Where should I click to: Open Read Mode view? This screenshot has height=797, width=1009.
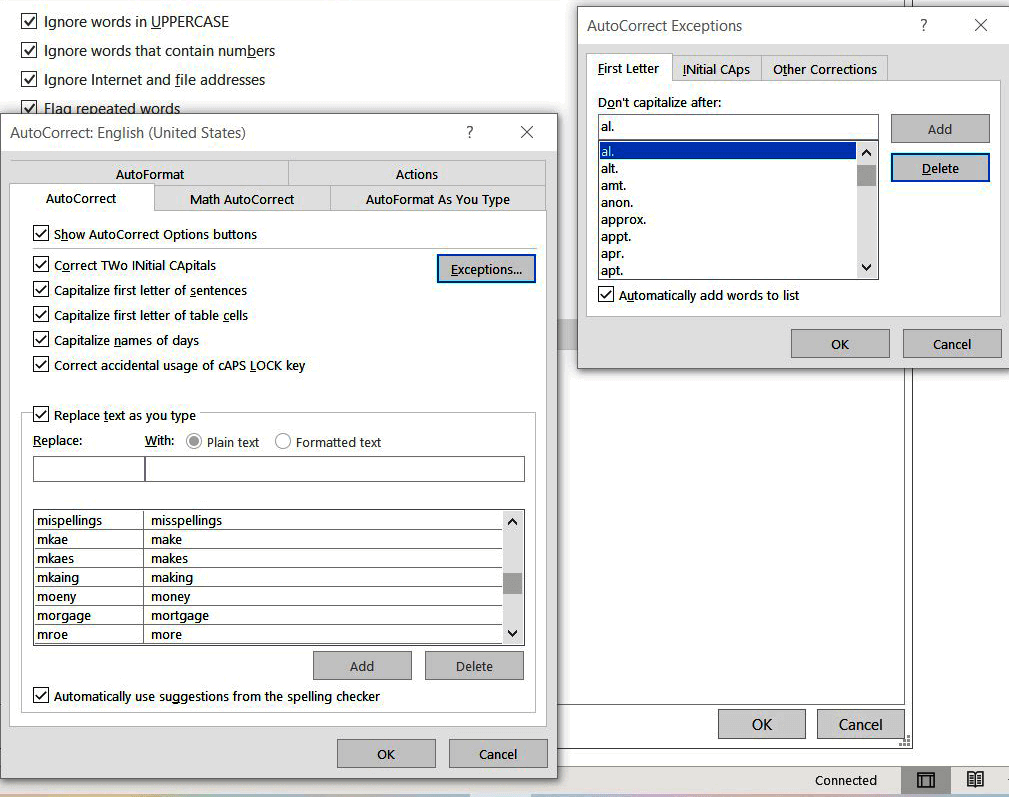(975, 780)
